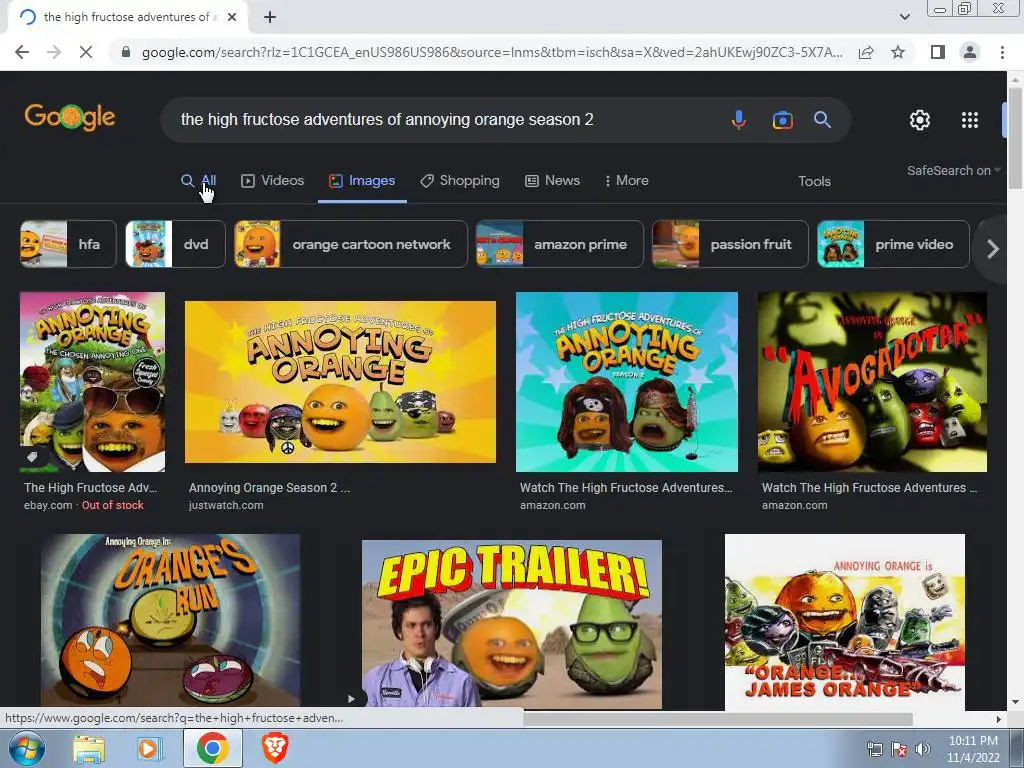Select the passion fruit chip
This screenshot has width=1024, height=768.
(x=730, y=244)
